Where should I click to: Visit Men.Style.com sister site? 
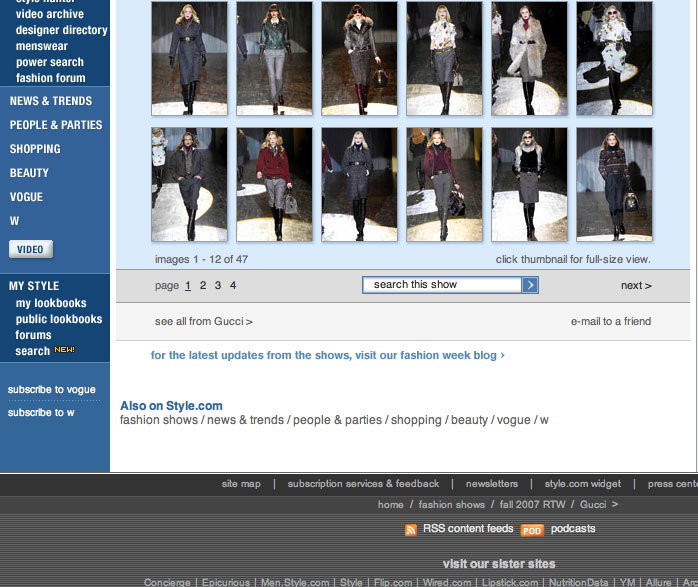click(295, 582)
